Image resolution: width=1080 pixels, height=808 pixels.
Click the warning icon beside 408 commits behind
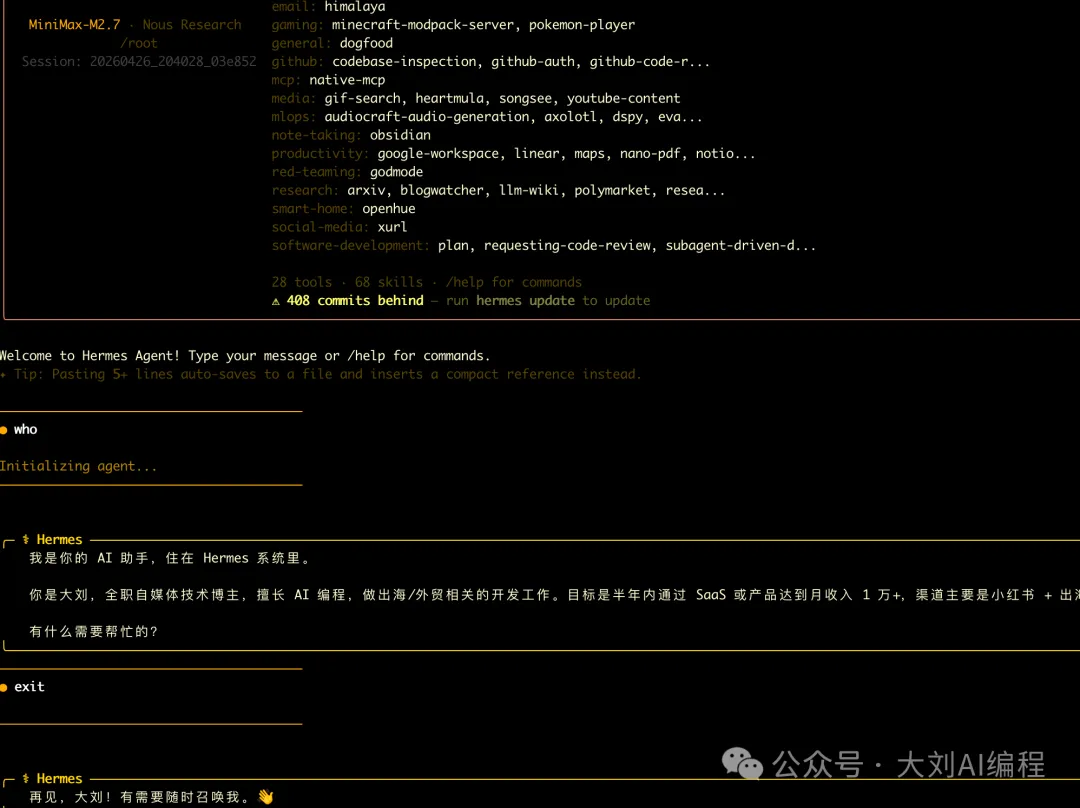[276, 301]
